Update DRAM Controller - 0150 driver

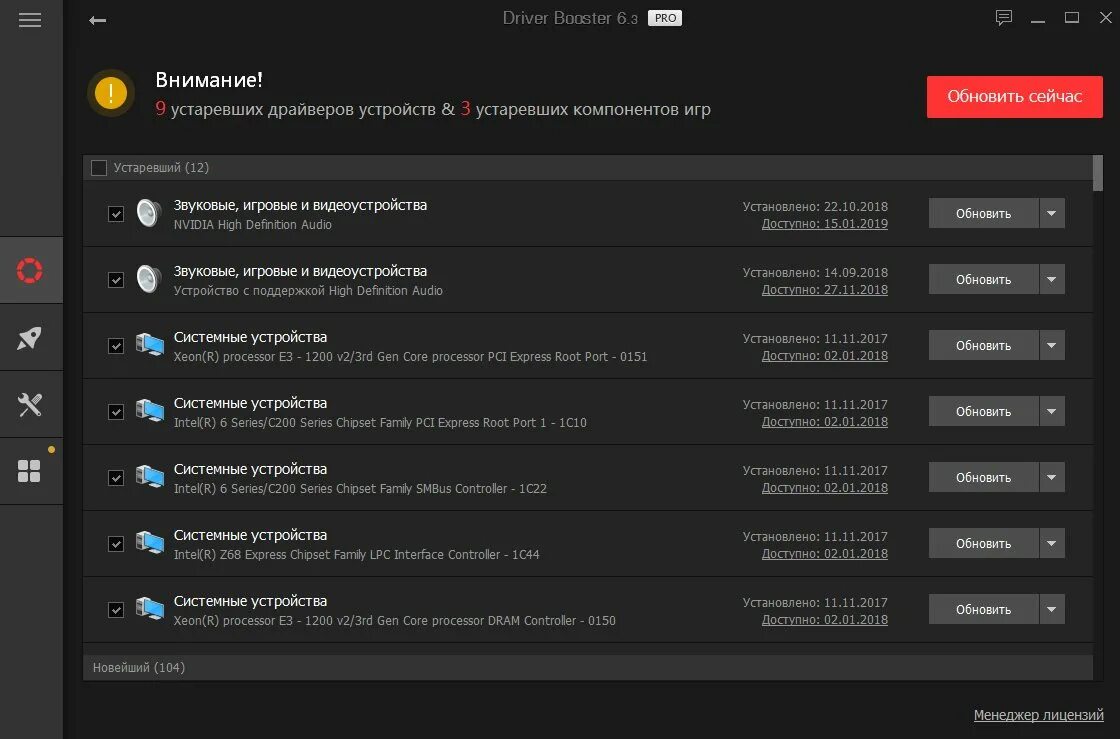click(x=984, y=609)
